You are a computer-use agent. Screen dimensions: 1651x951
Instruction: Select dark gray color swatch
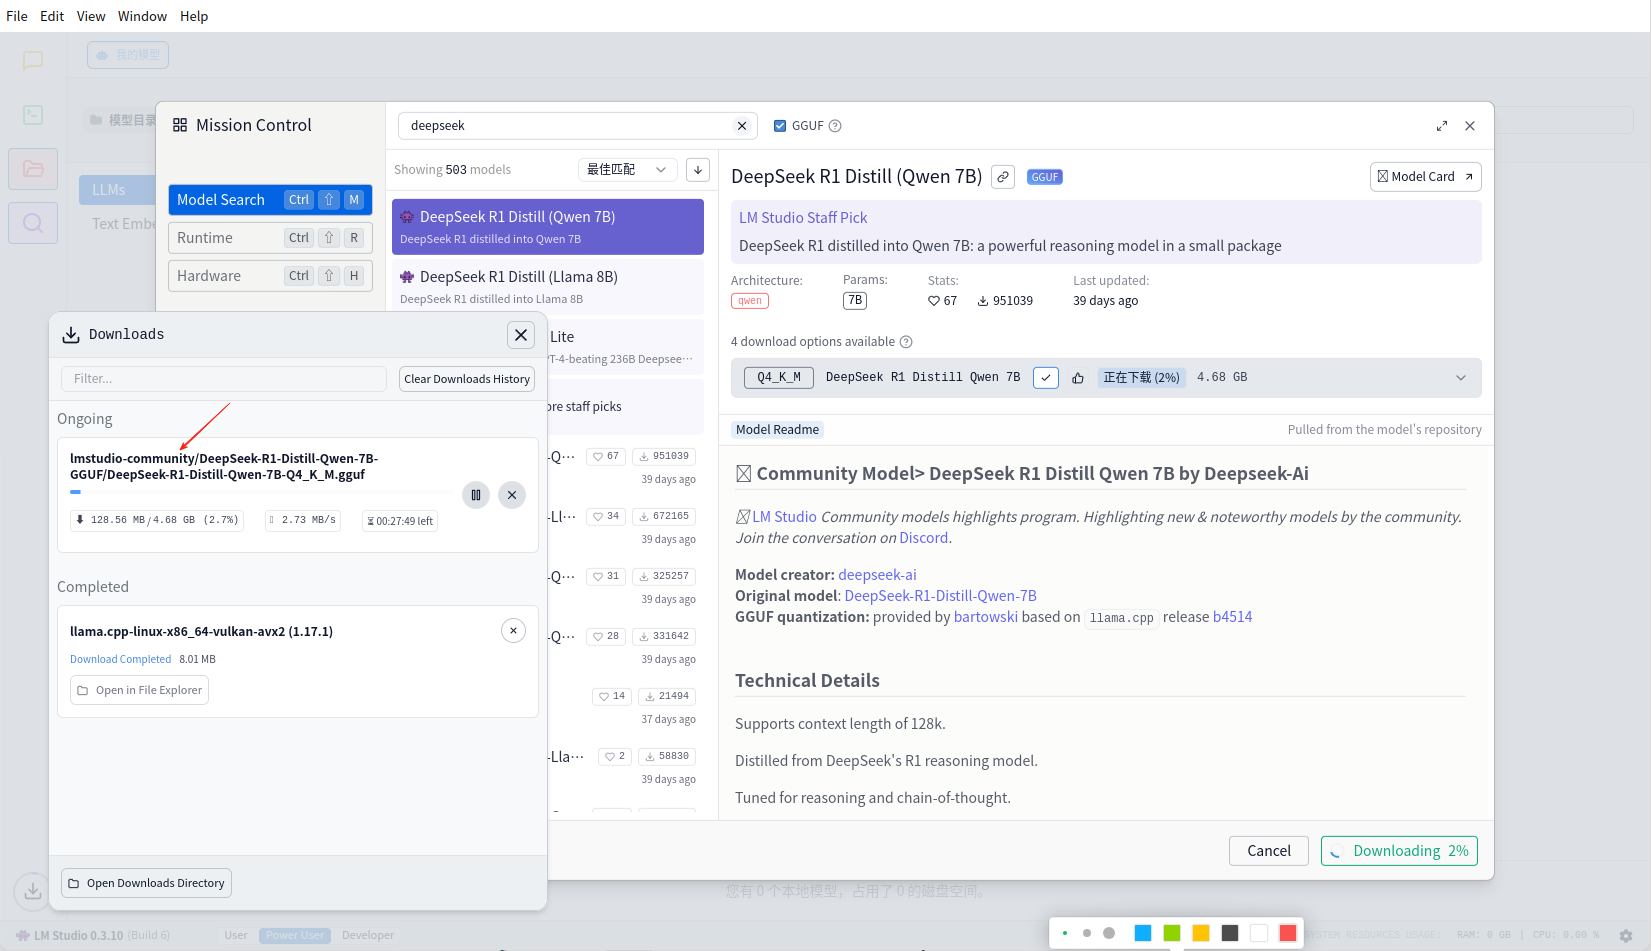1230,933
